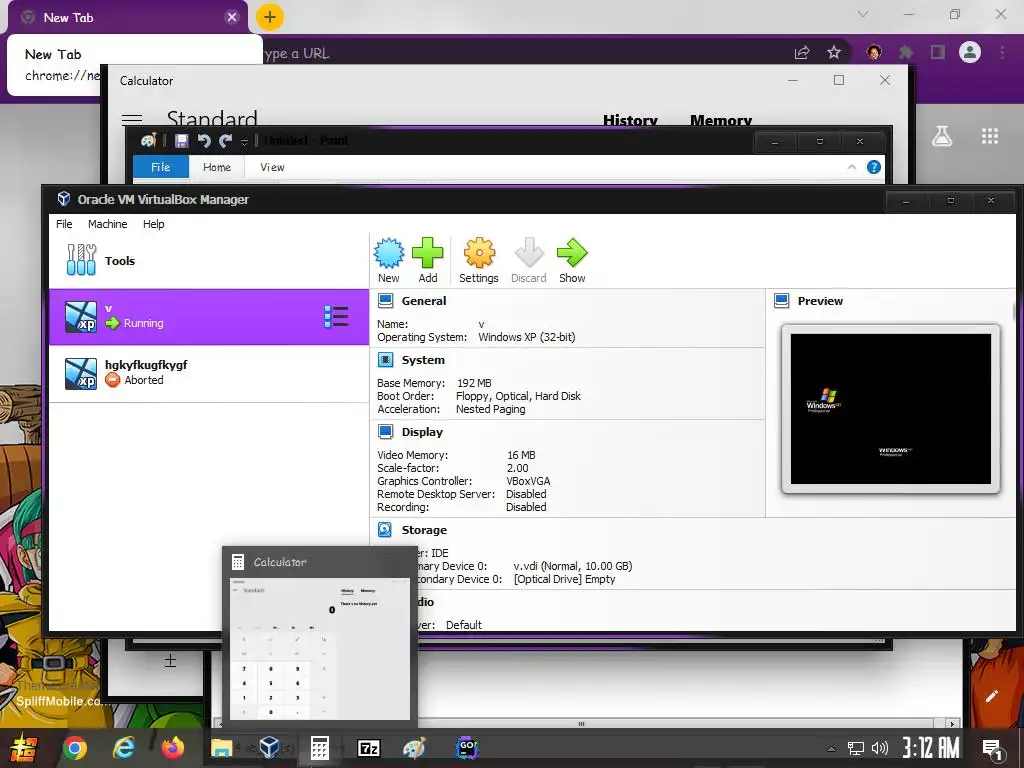Switch to the View tab in Paint
The width and height of the screenshot is (1024, 768).
point(272,167)
